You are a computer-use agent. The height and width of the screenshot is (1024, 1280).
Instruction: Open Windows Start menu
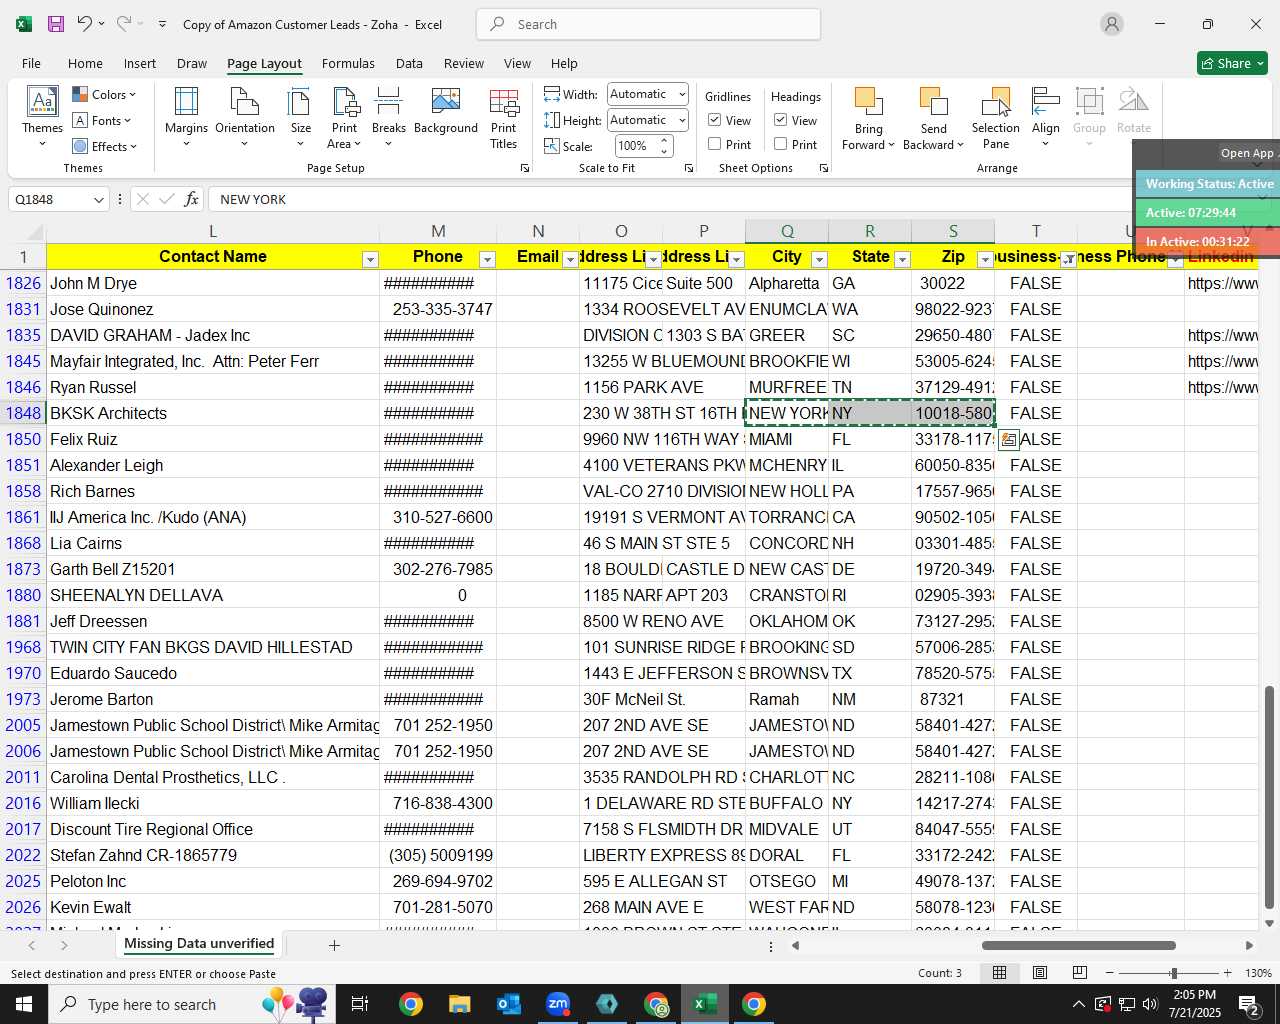point(23,1004)
